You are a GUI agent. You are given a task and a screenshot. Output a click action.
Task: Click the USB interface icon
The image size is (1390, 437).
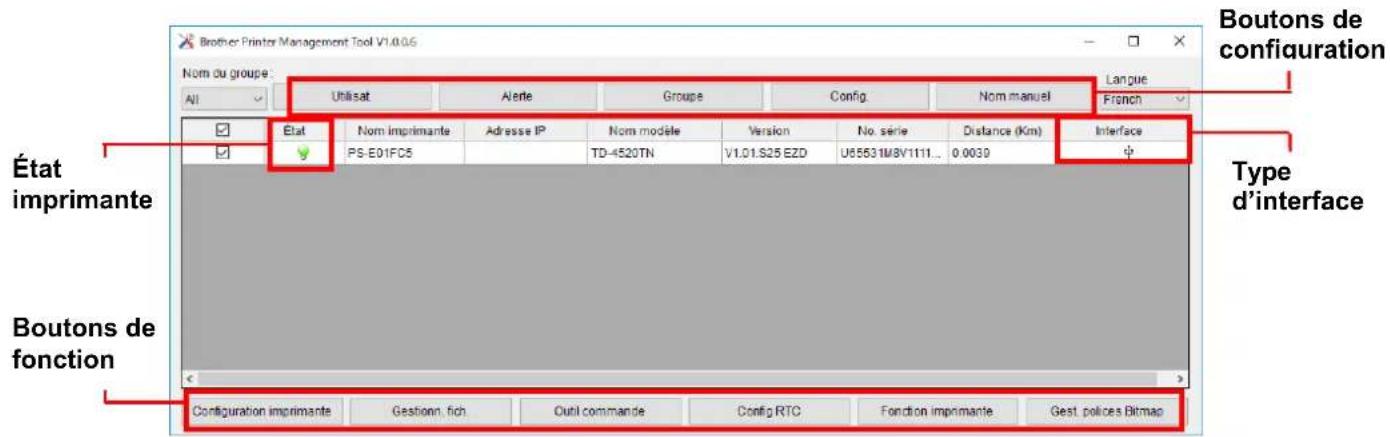coord(1127,153)
